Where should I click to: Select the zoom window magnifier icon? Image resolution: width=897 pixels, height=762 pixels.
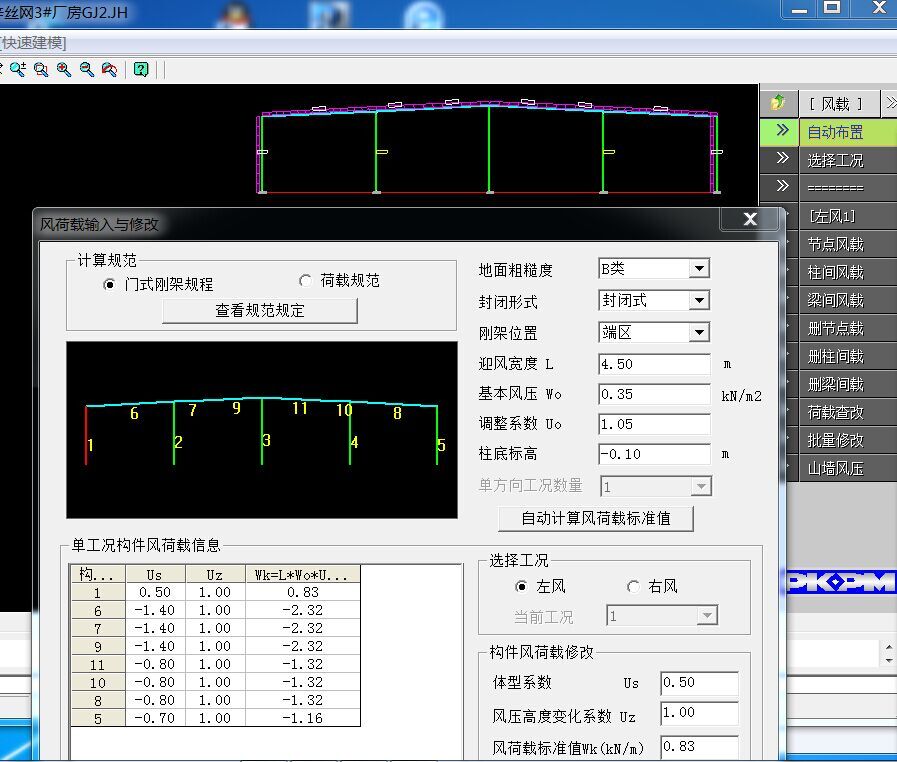coord(41,69)
